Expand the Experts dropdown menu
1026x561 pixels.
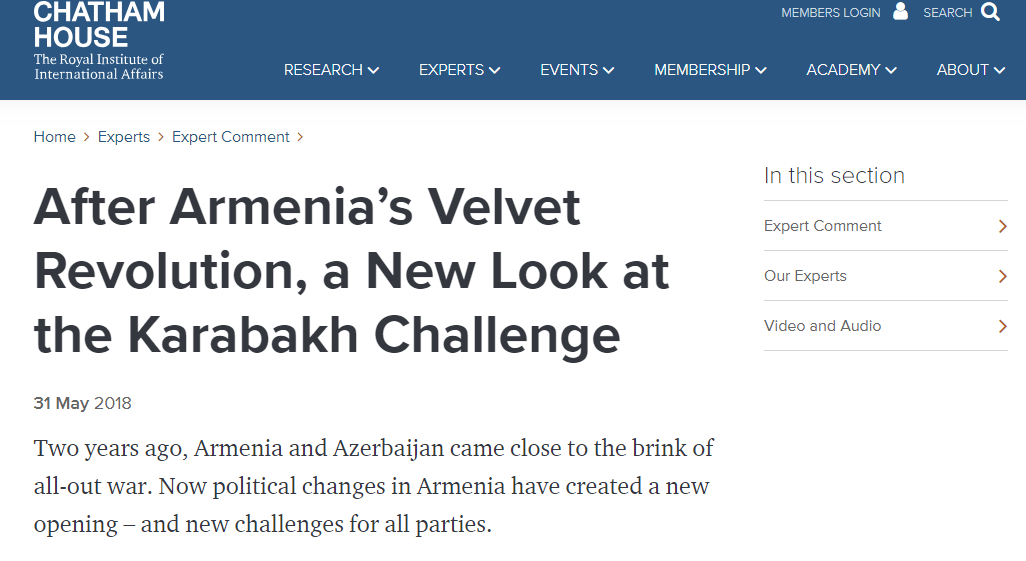pos(459,70)
